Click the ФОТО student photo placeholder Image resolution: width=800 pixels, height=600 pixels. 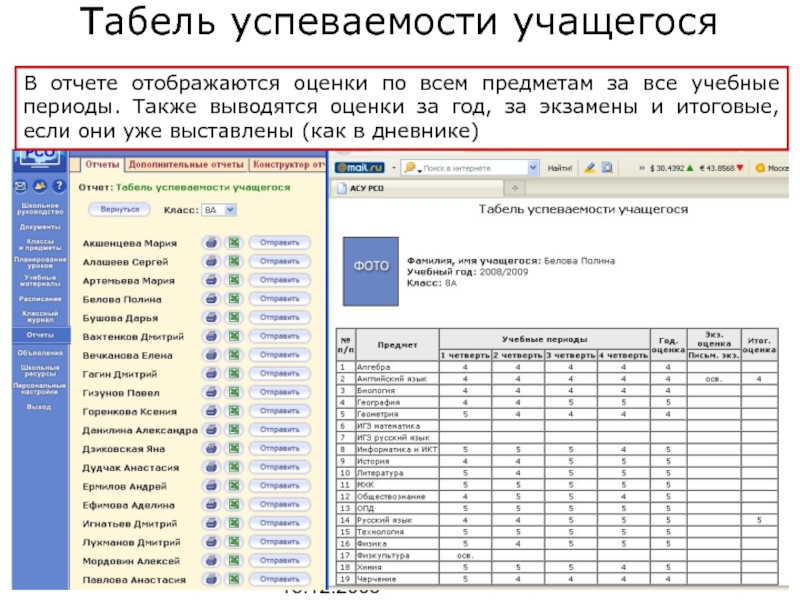[371, 268]
